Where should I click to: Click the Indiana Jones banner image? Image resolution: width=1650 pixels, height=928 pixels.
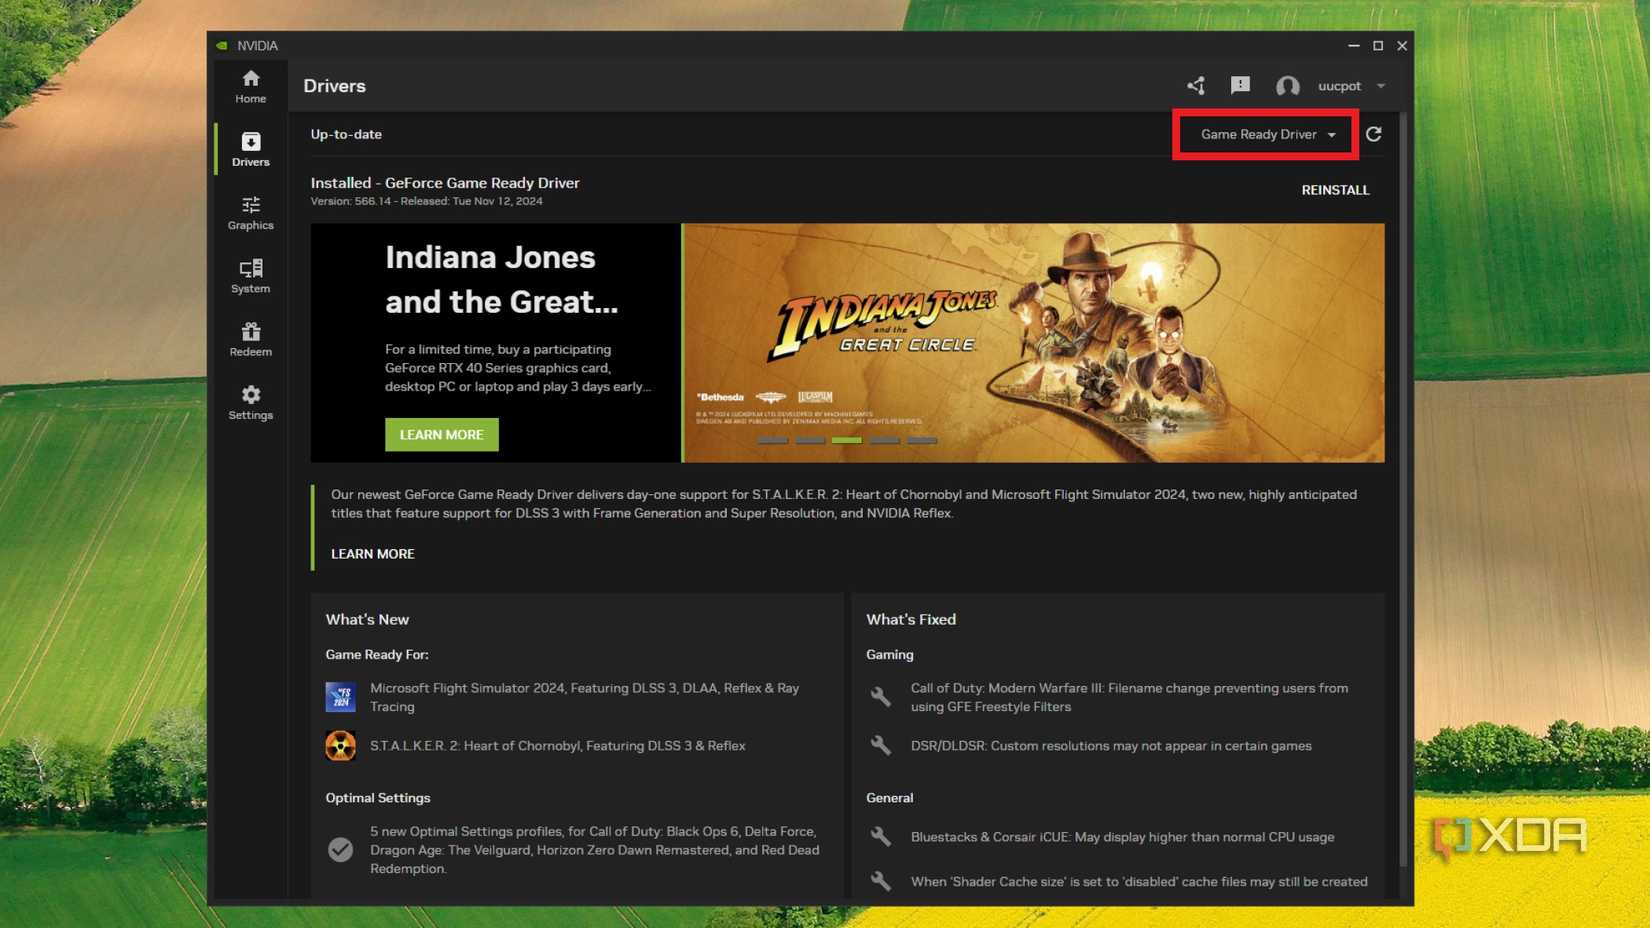(x=1033, y=340)
